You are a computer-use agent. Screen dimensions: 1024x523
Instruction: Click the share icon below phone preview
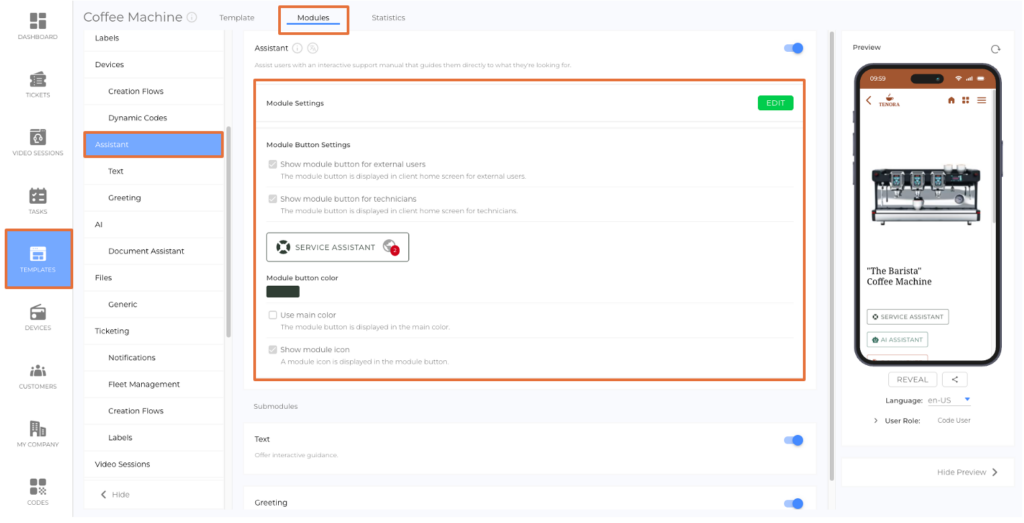coord(955,380)
